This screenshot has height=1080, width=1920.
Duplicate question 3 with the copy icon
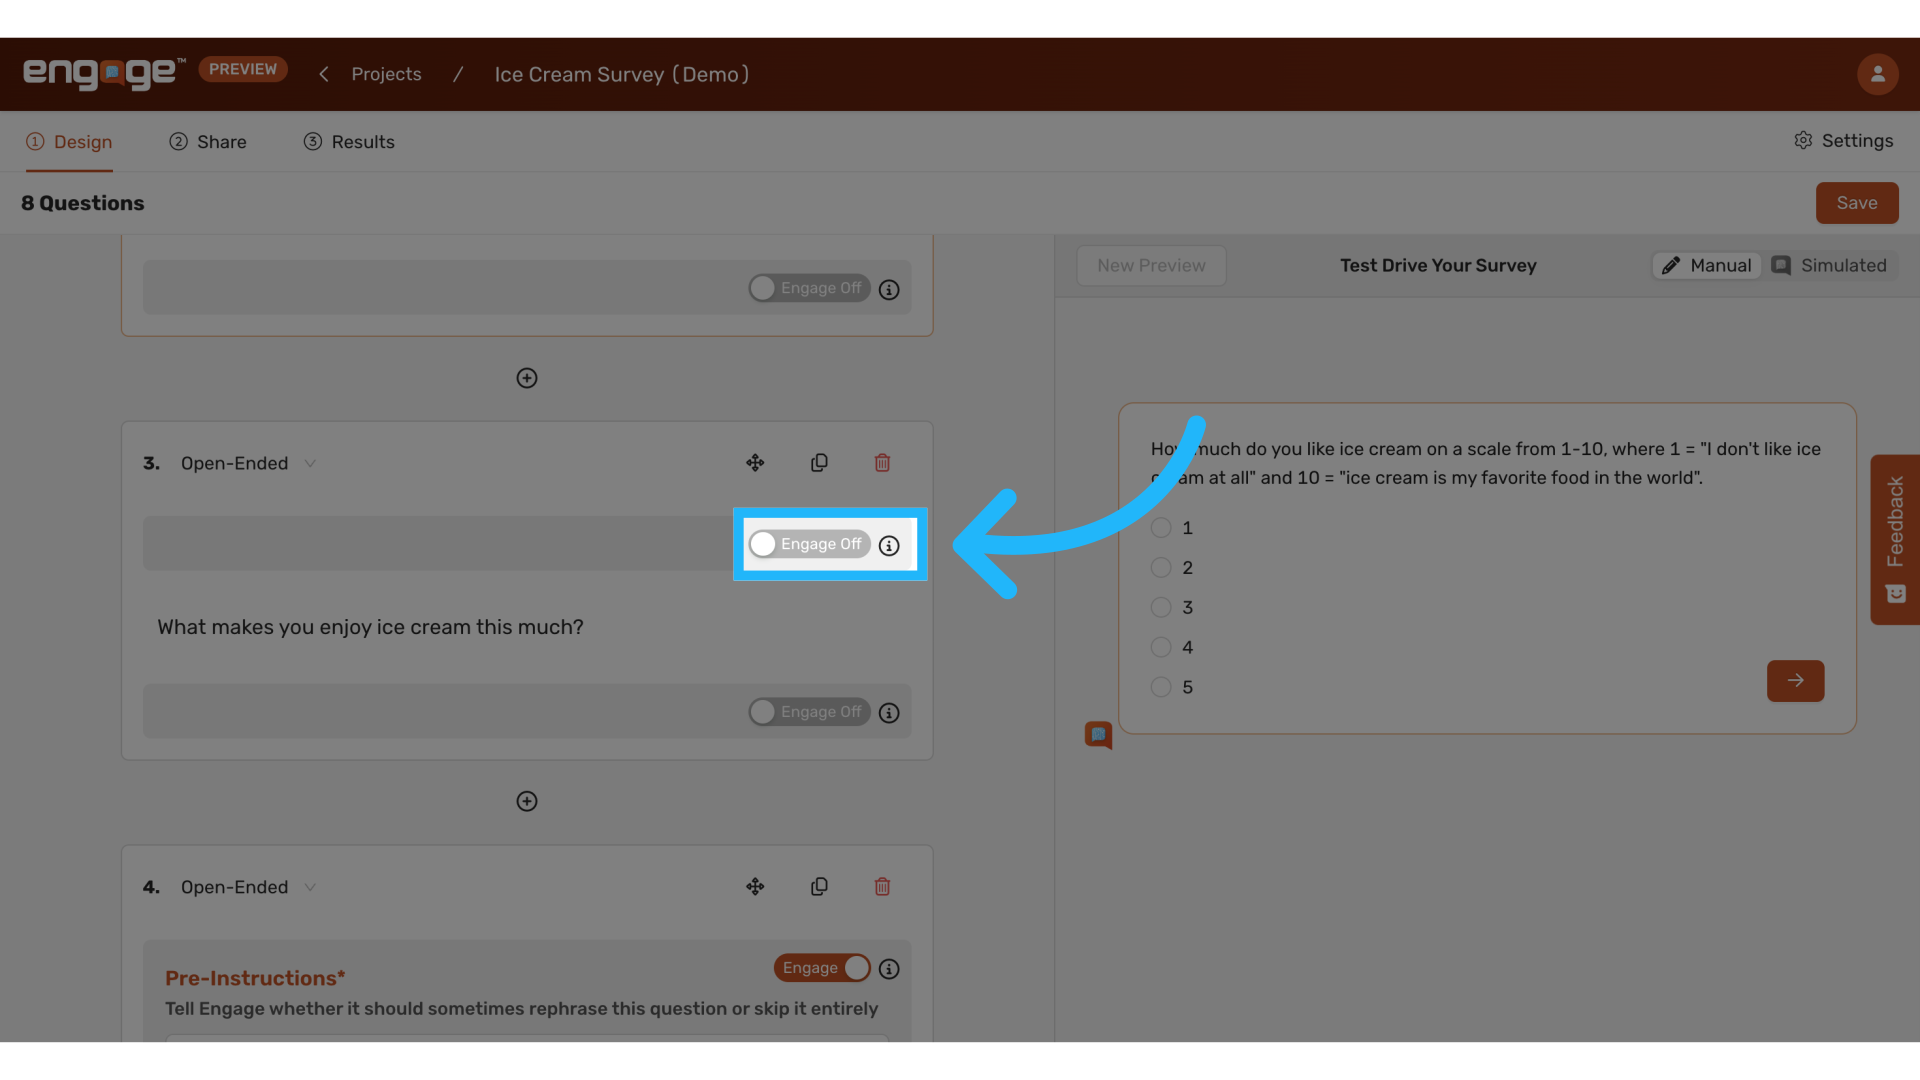(819, 463)
